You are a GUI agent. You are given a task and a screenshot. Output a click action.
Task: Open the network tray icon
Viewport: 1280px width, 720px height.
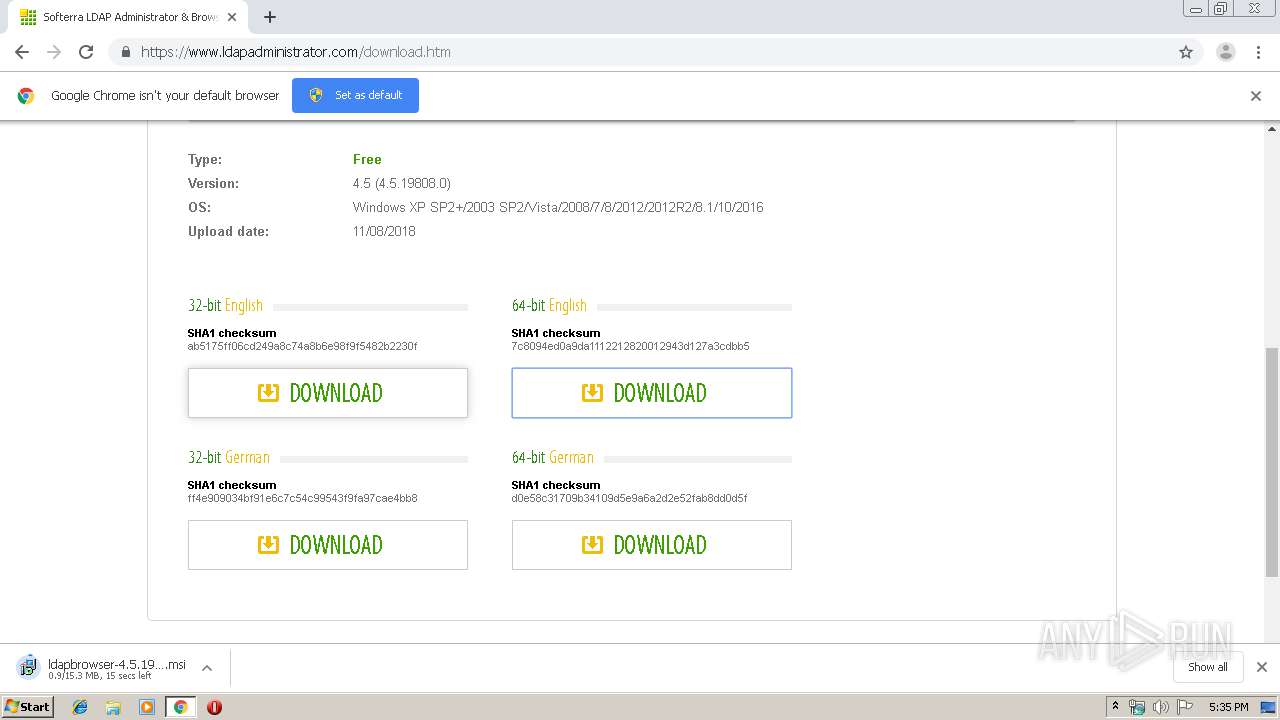click(x=1137, y=707)
